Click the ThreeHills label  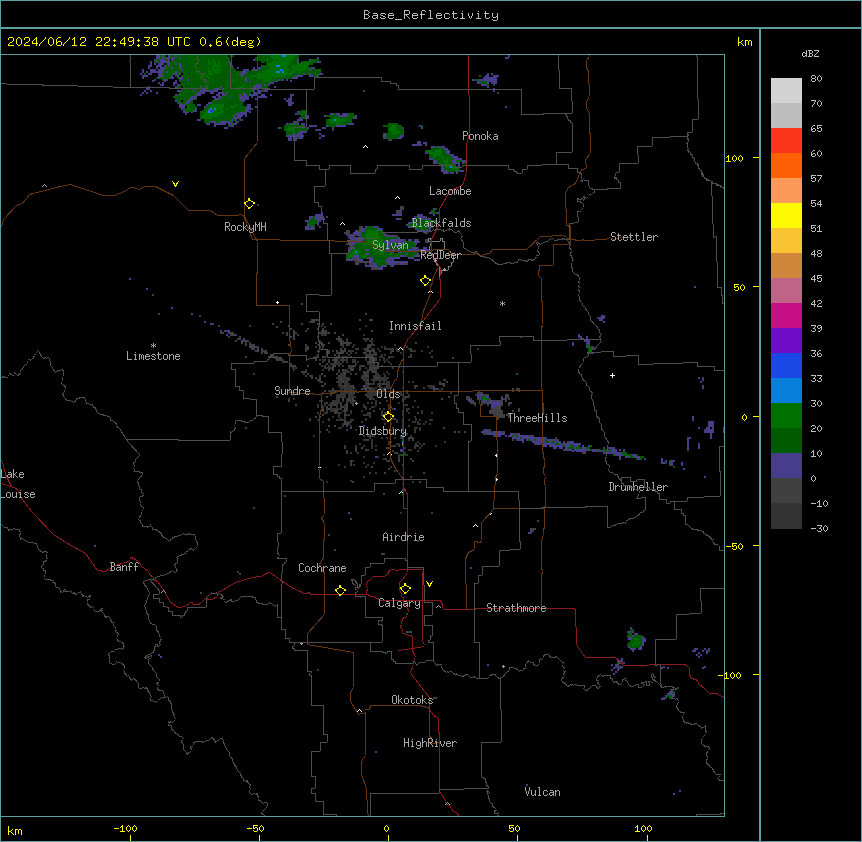[x=537, y=418]
